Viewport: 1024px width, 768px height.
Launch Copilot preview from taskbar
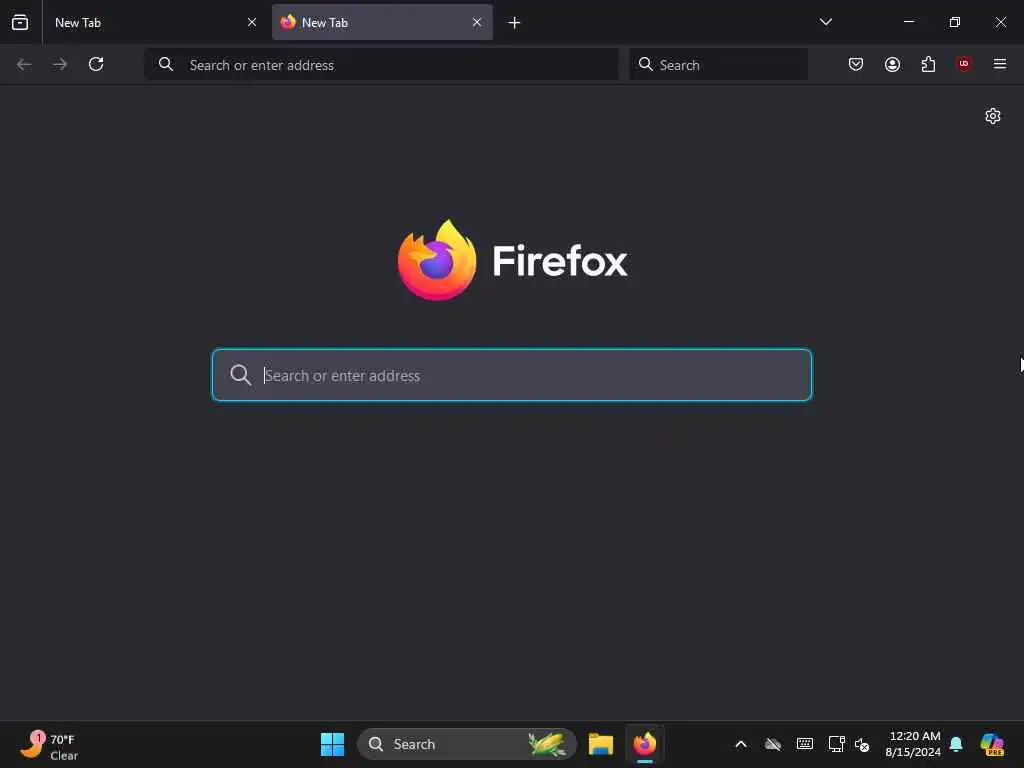pyautogui.click(x=992, y=744)
